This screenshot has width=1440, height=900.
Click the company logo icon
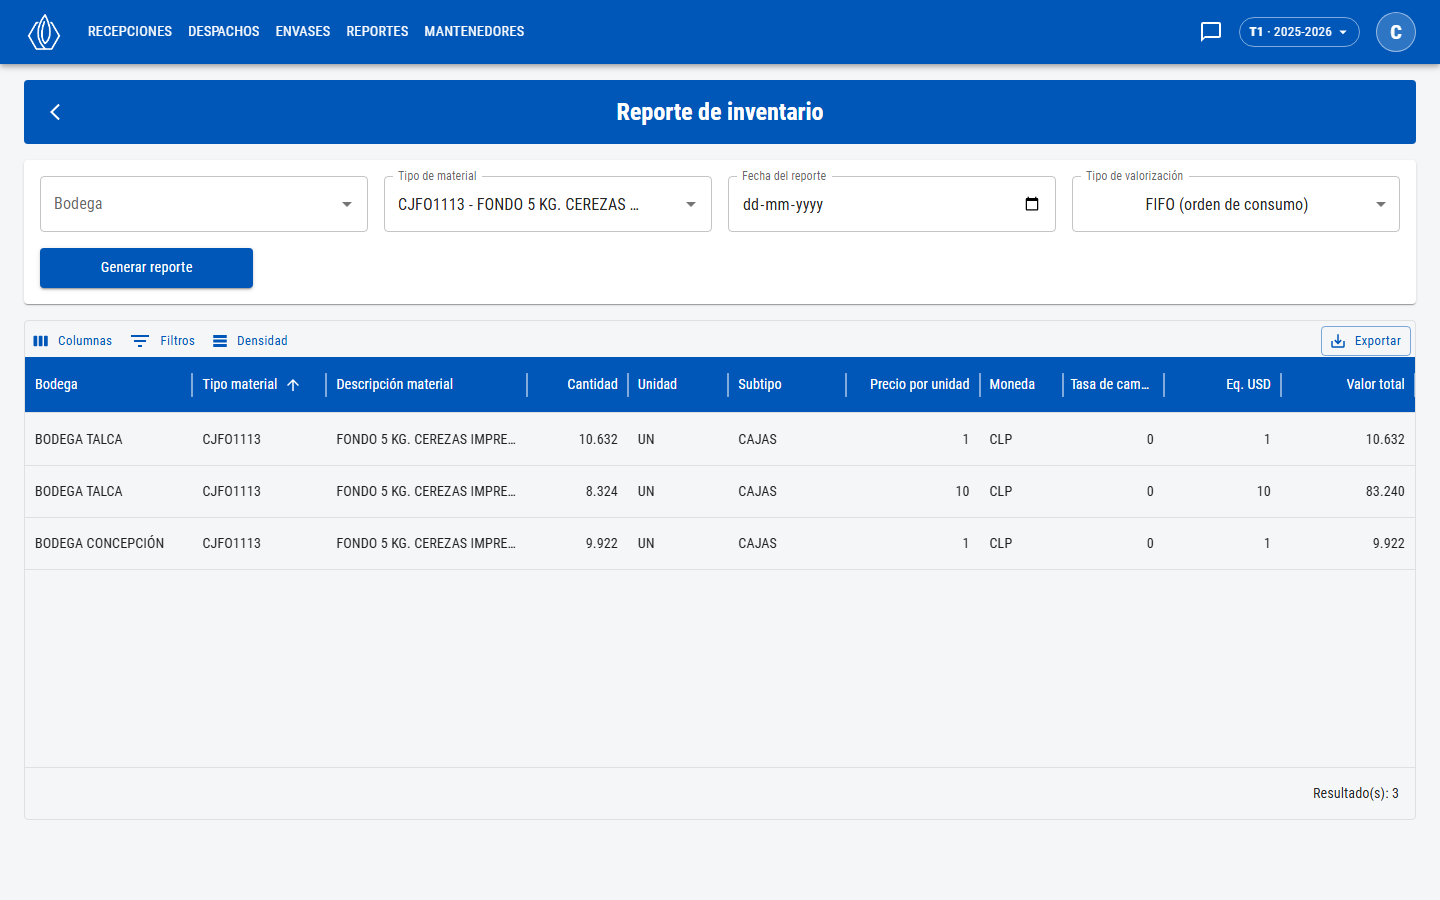click(44, 32)
